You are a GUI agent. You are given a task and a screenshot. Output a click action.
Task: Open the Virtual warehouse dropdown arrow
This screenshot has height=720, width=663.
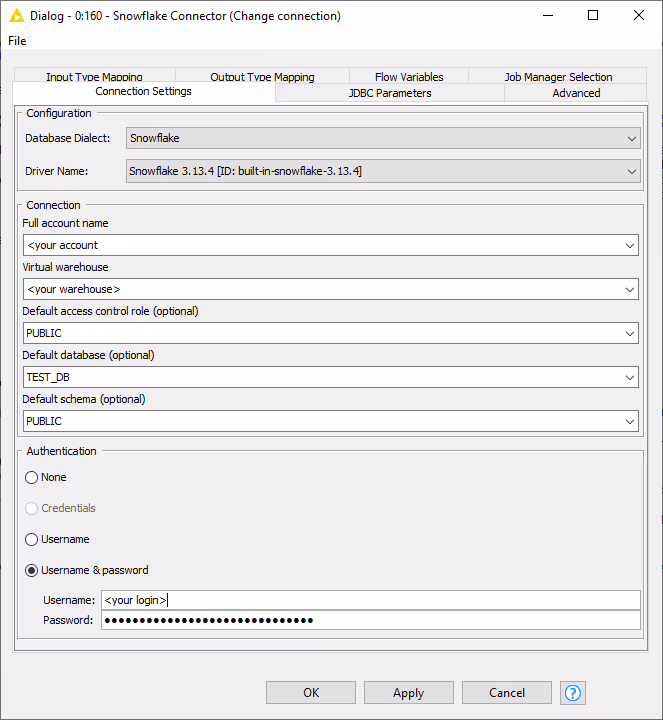[x=629, y=289]
